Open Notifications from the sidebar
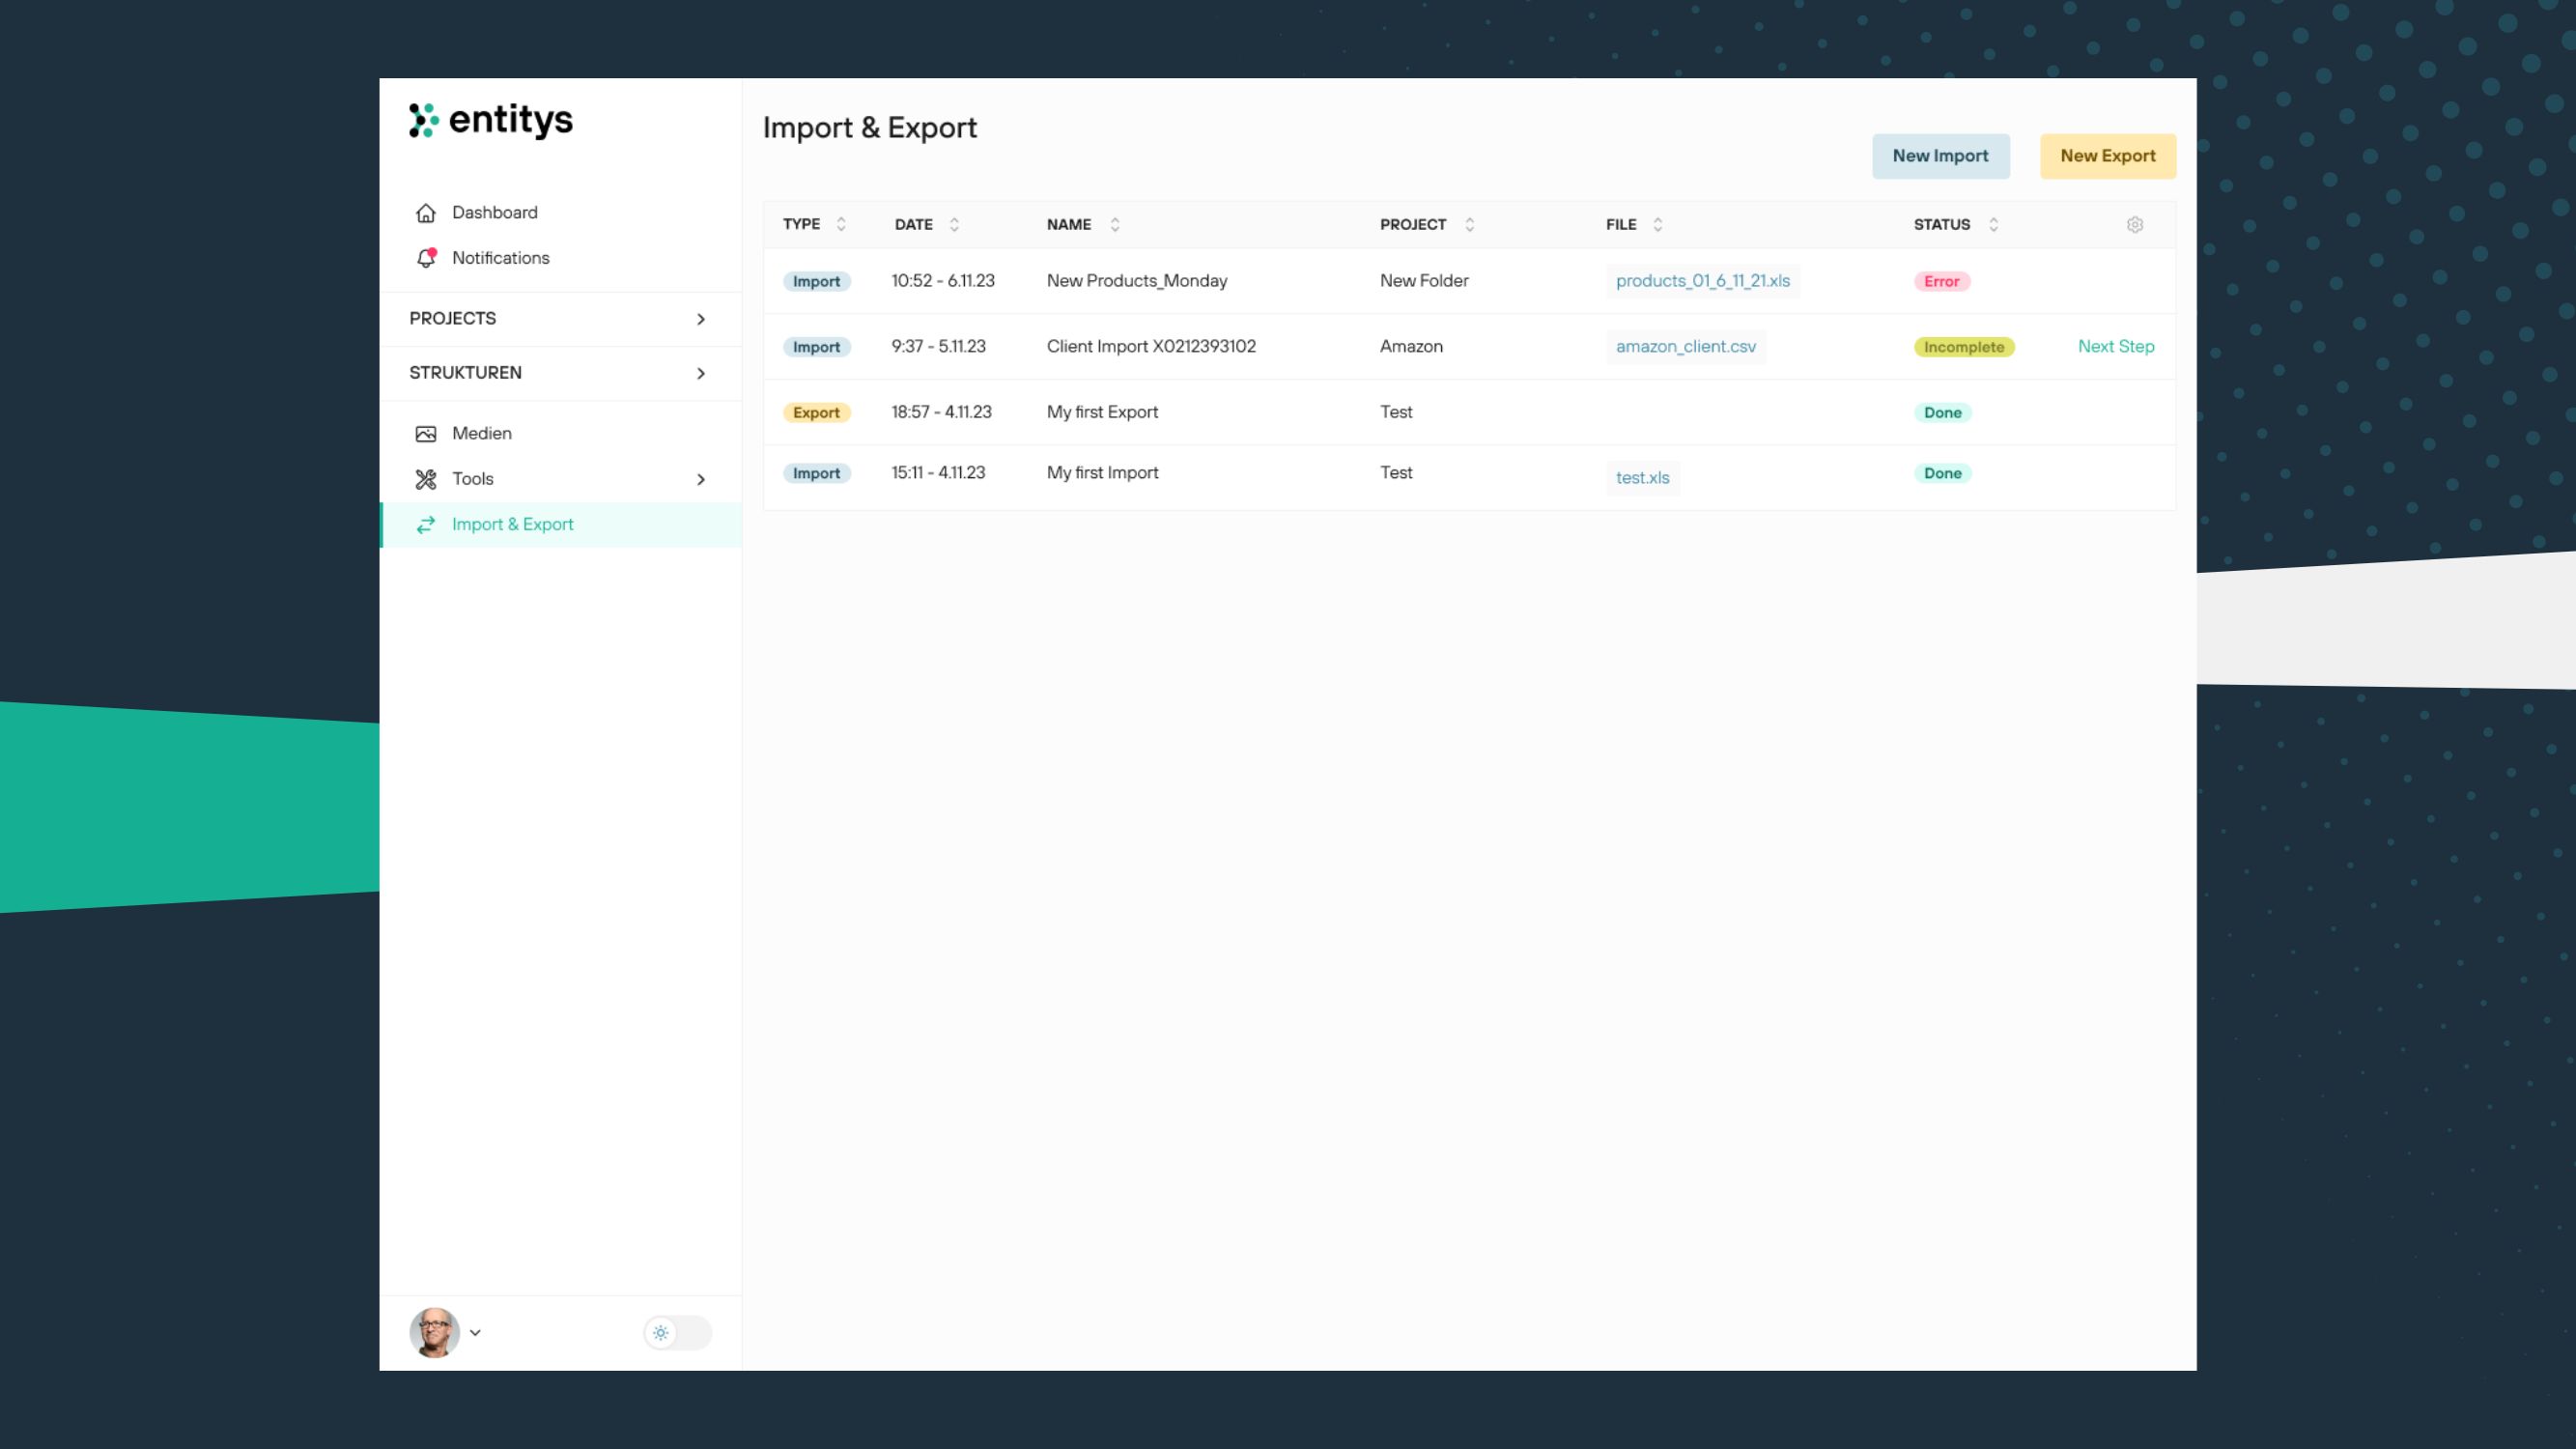 [x=500, y=257]
